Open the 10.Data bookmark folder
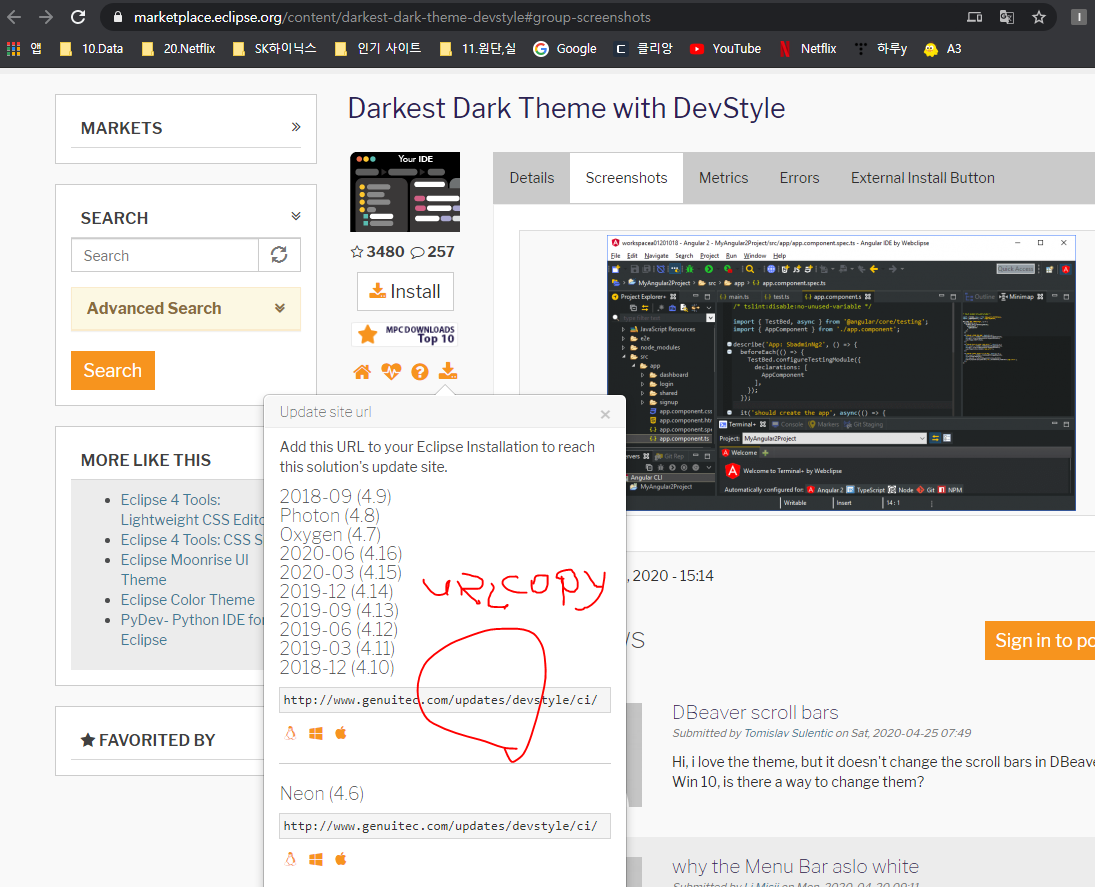The height and width of the screenshot is (887, 1095). pyautogui.click(x=92, y=48)
